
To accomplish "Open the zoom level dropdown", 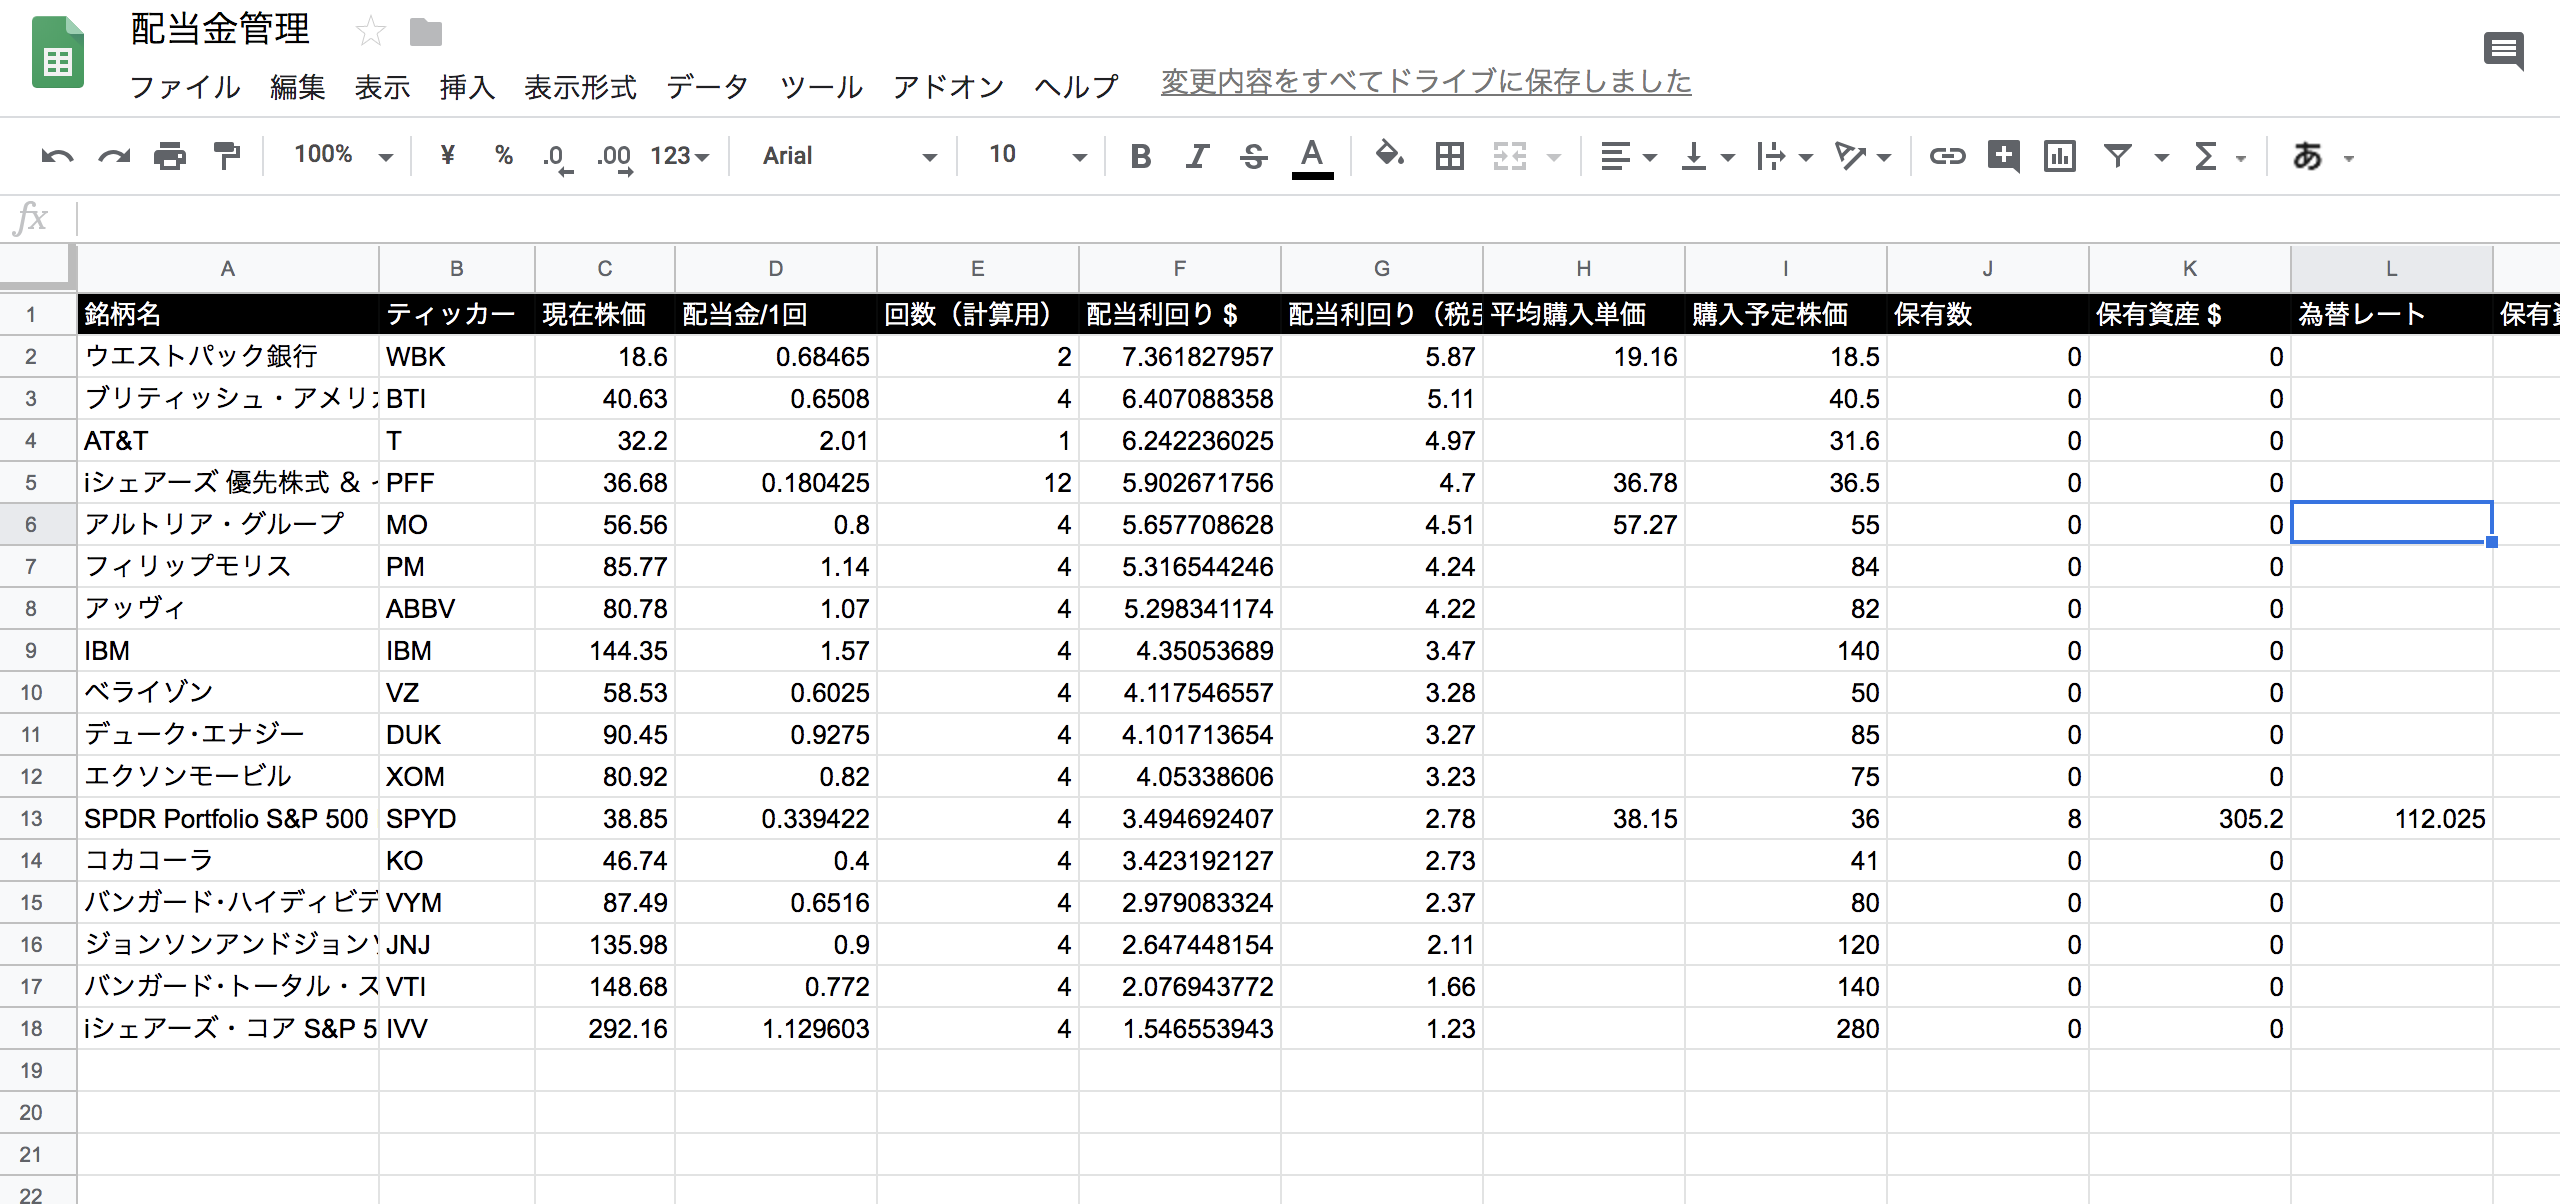I will point(340,156).
